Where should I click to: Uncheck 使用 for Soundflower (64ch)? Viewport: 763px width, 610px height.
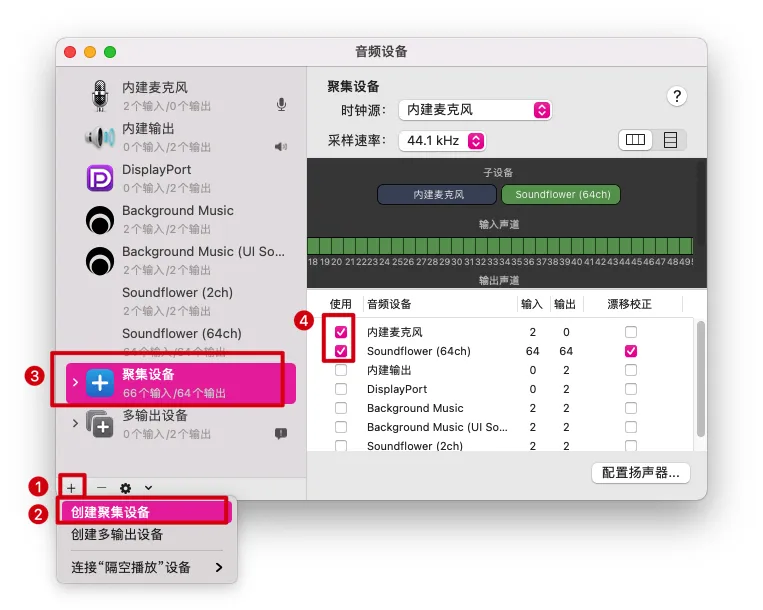pyautogui.click(x=341, y=351)
